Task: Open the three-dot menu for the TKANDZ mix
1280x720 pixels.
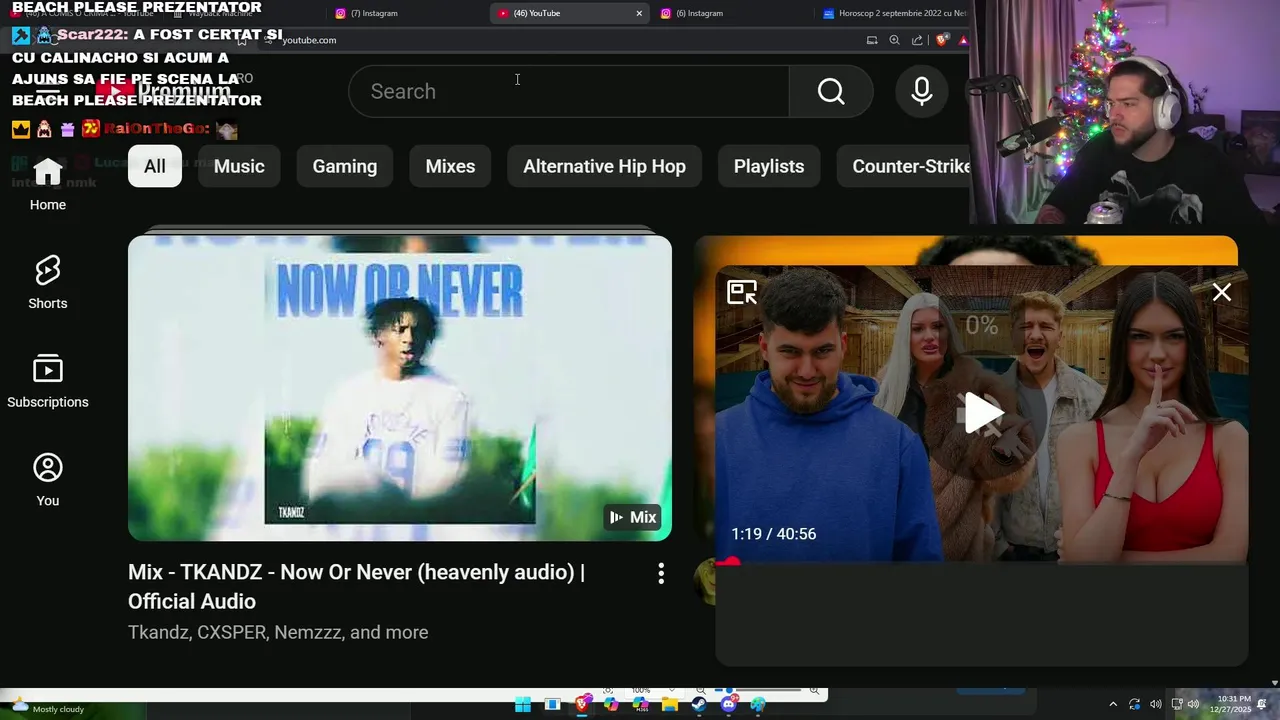Action: pyautogui.click(x=661, y=573)
